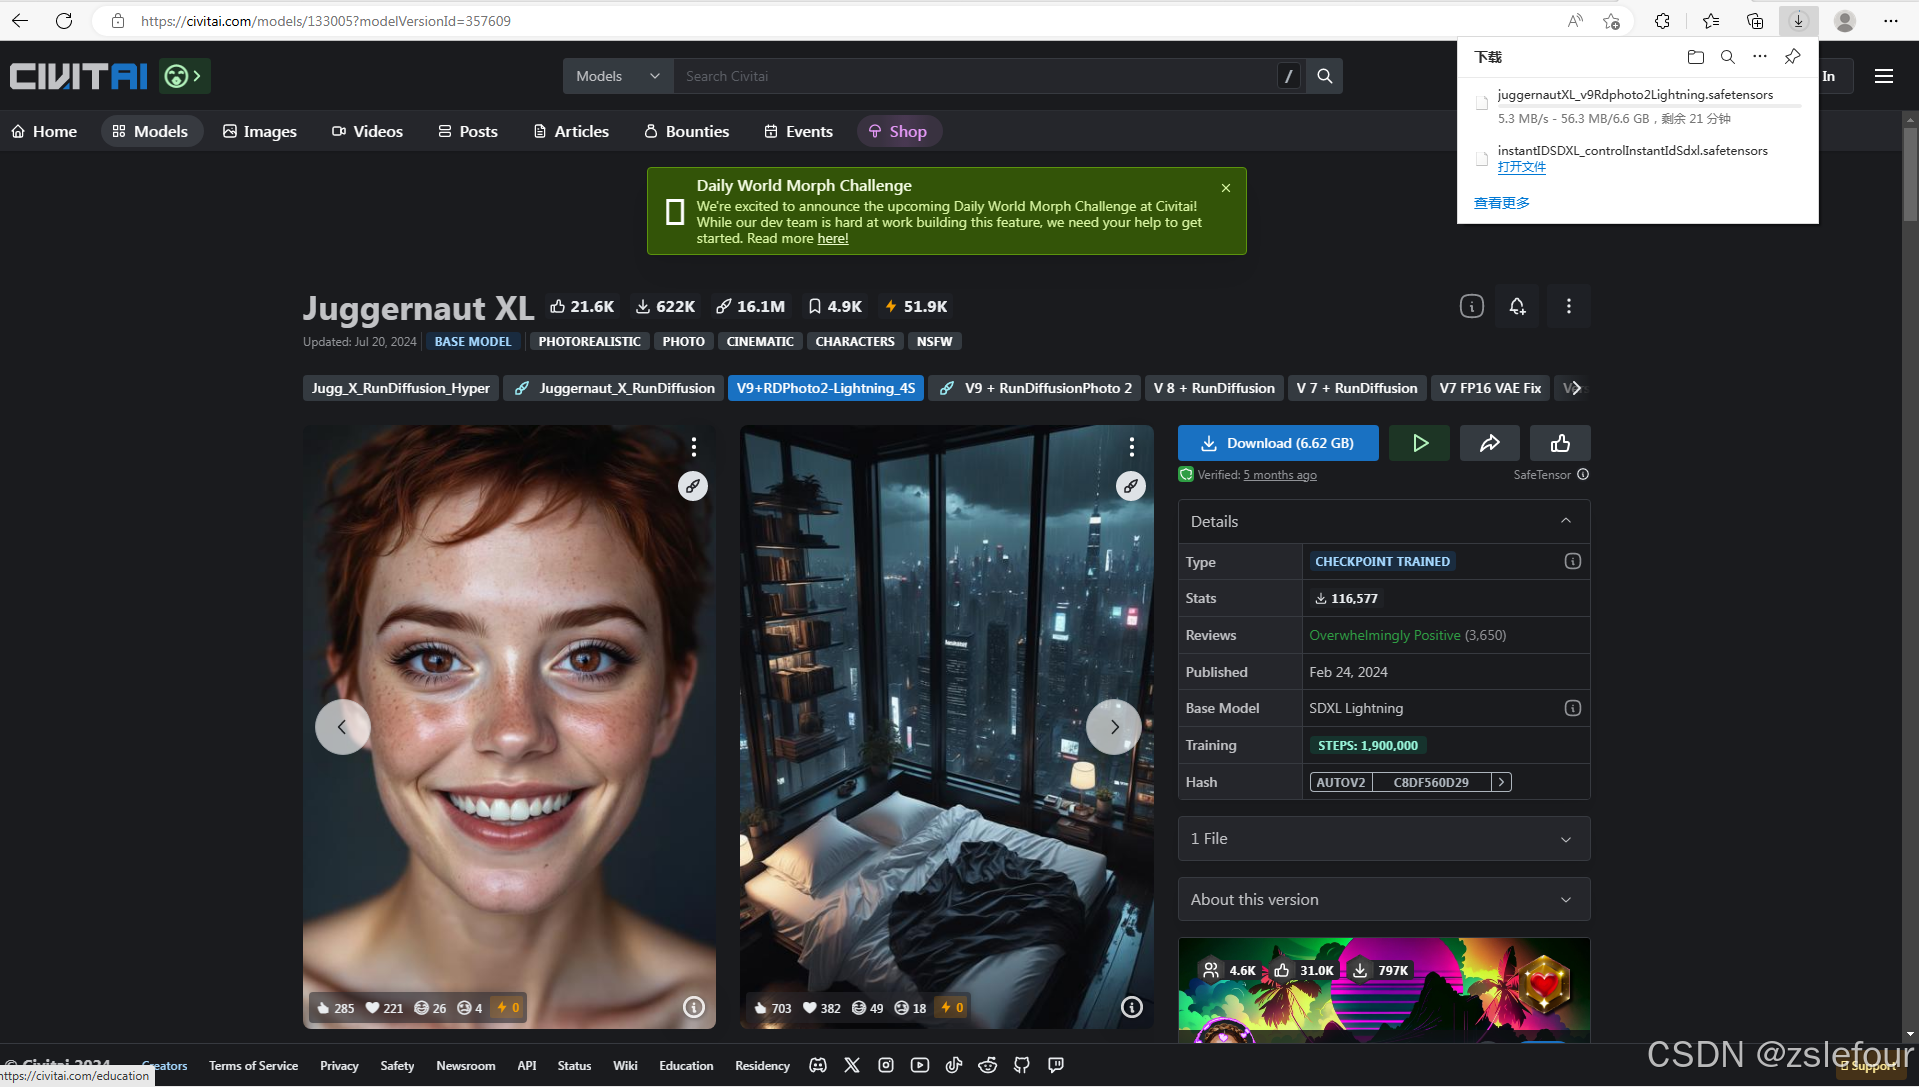Open the model info circle icon

pos(1471,306)
